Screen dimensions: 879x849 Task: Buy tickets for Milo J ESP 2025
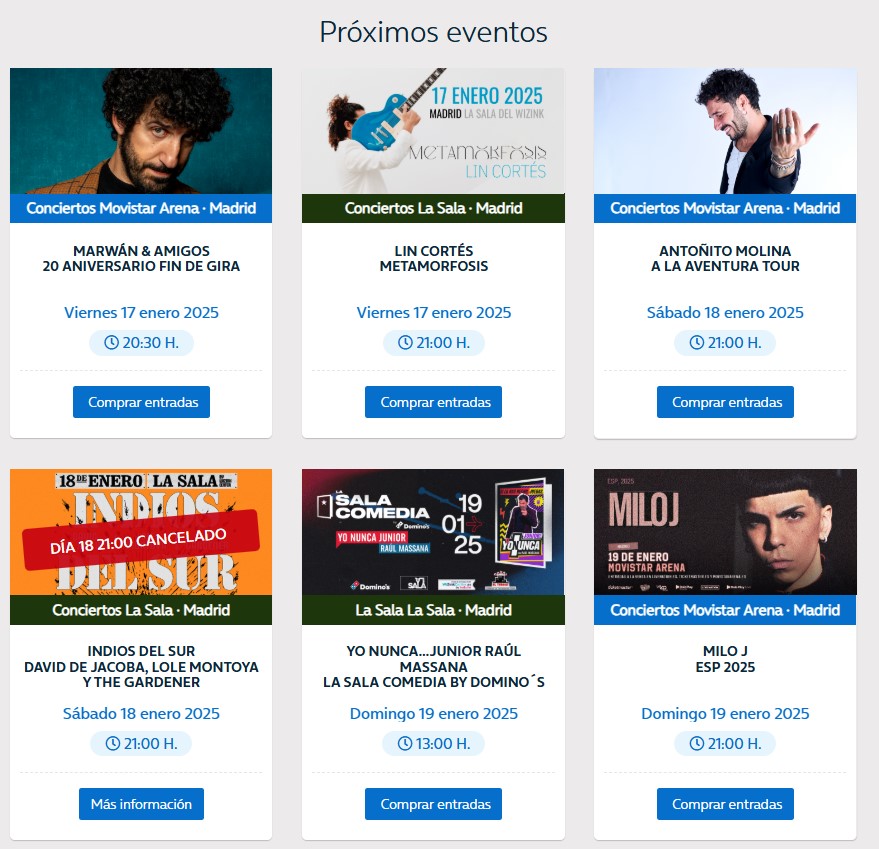click(x=725, y=804)
